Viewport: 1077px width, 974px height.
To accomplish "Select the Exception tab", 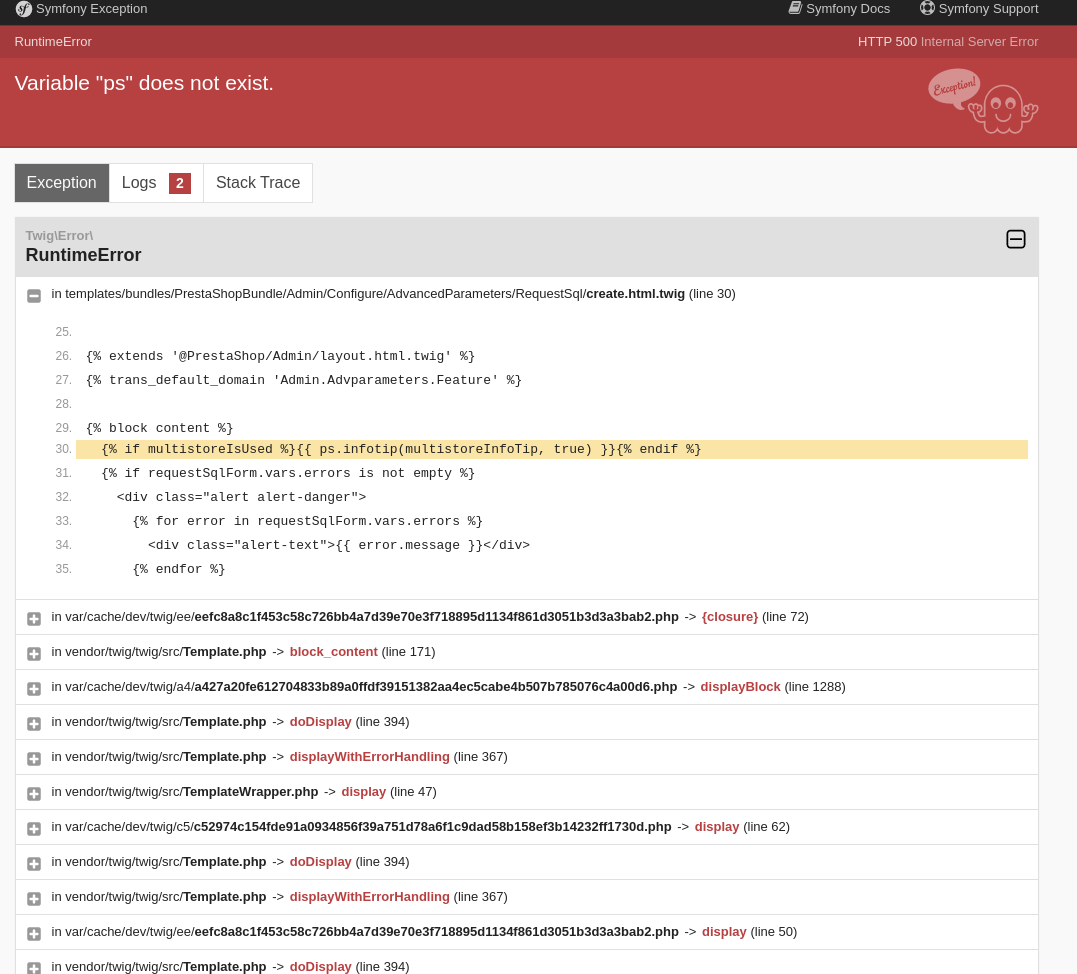I will (x=61, y=182).
